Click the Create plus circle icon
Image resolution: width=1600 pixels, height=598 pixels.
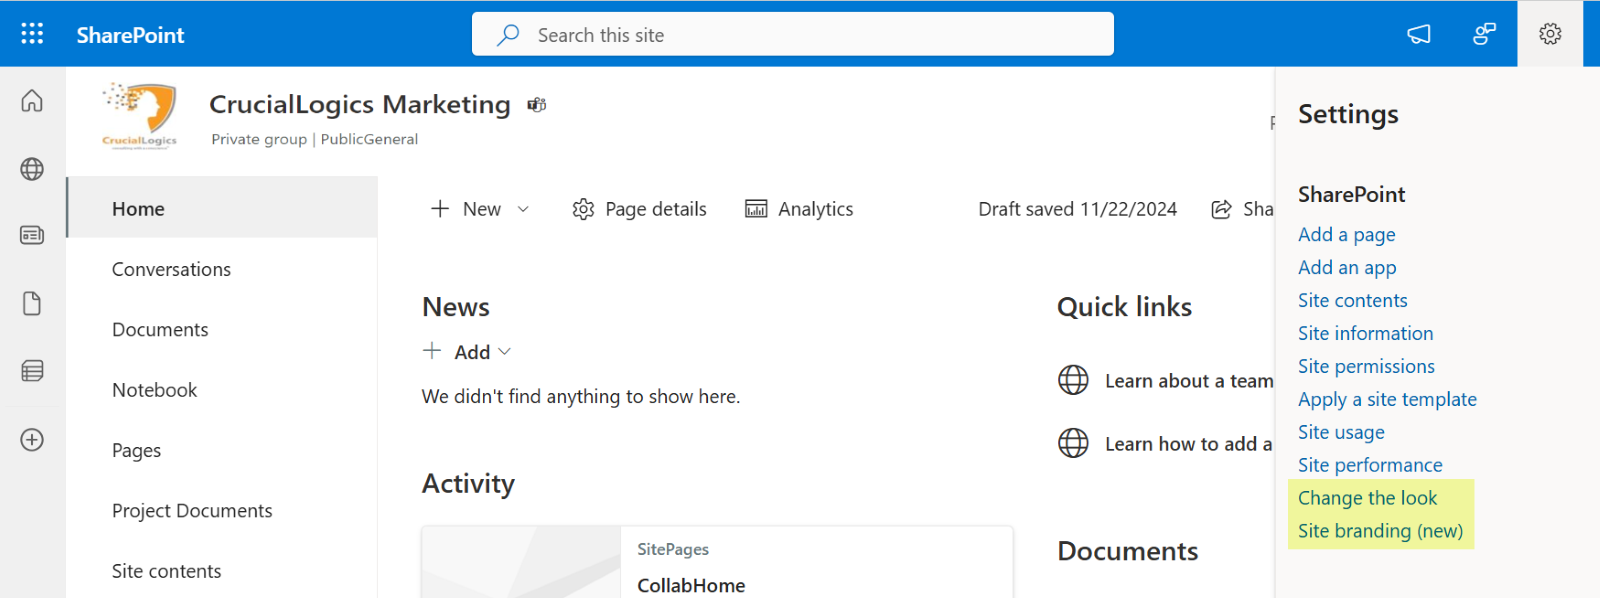pos(32,440)
